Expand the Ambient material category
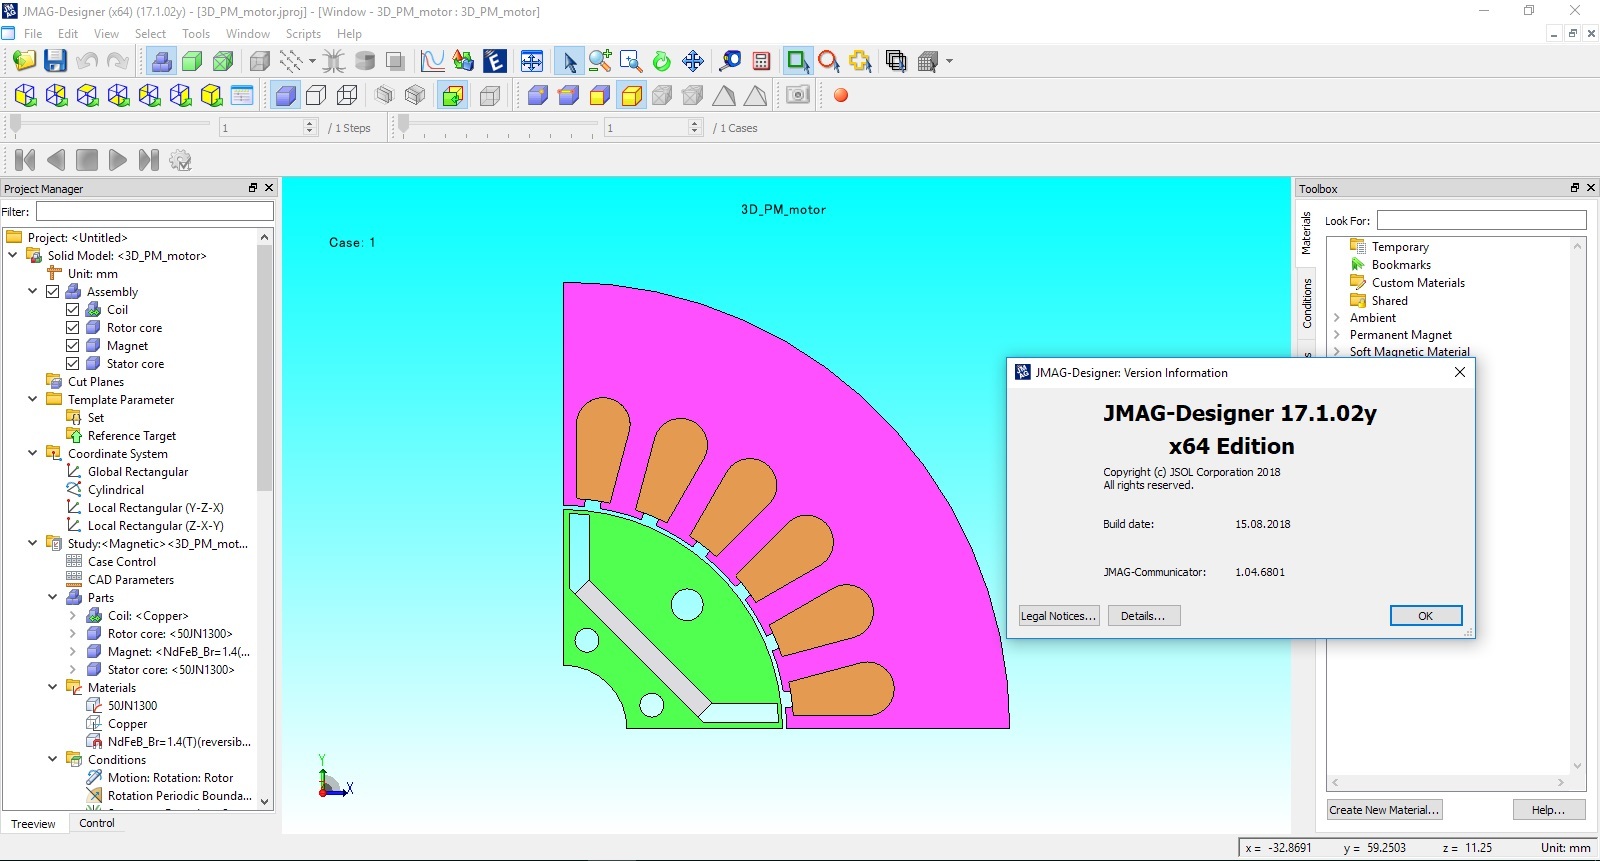This screenshot has height=861, width=1600. pos(1336,318)
